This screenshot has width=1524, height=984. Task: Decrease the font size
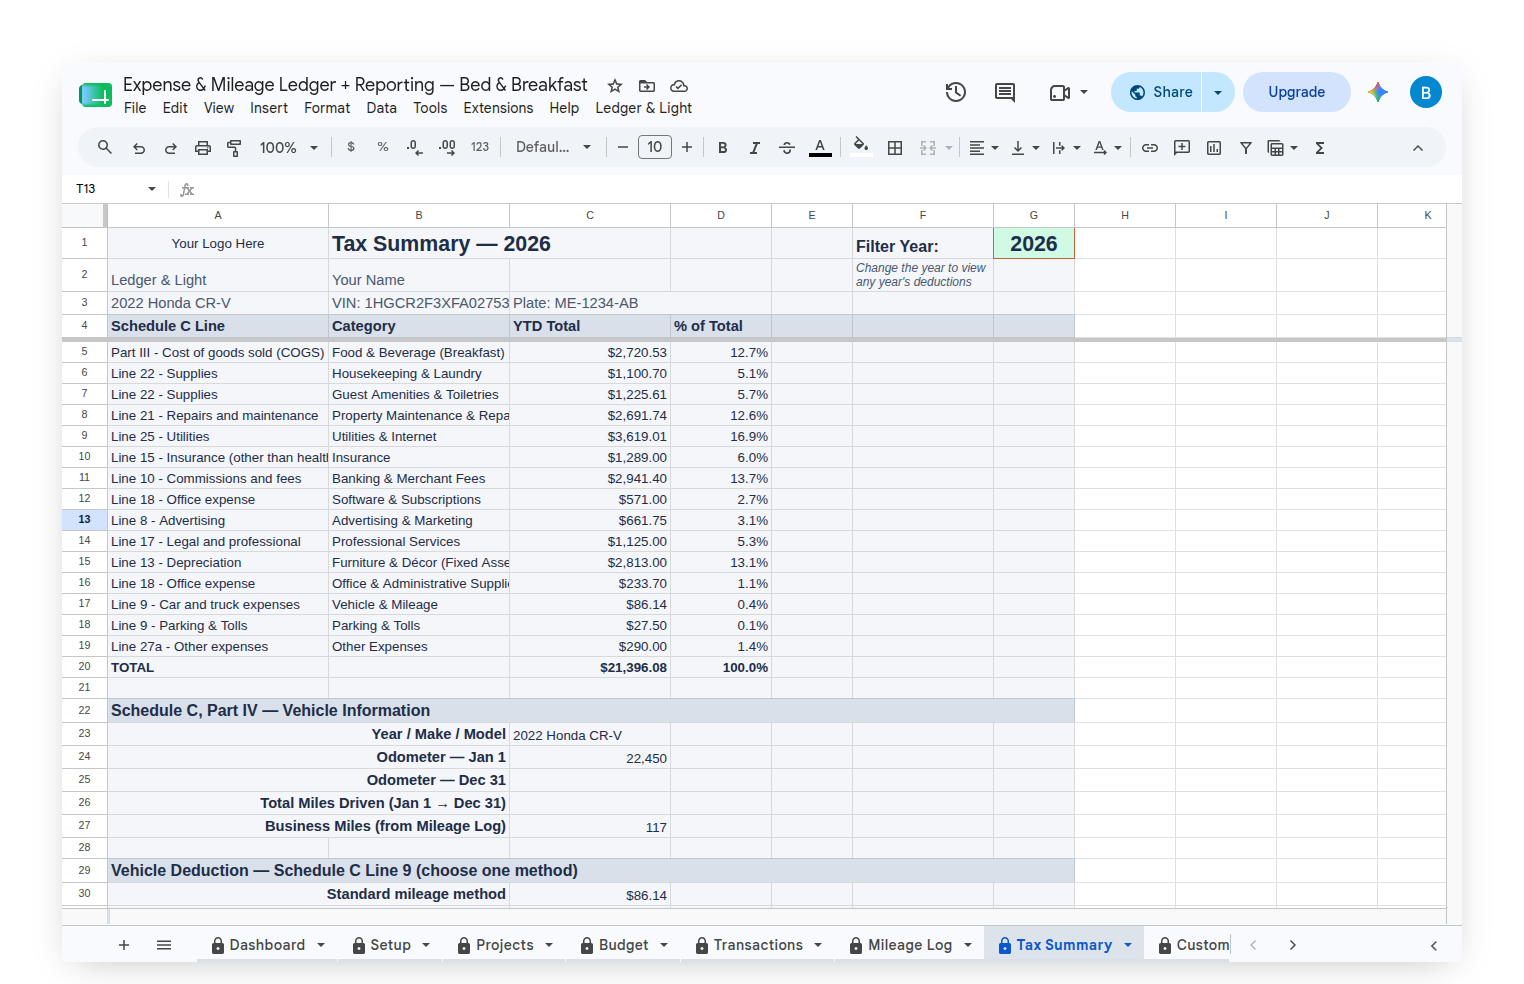click(x=623, y=148)
